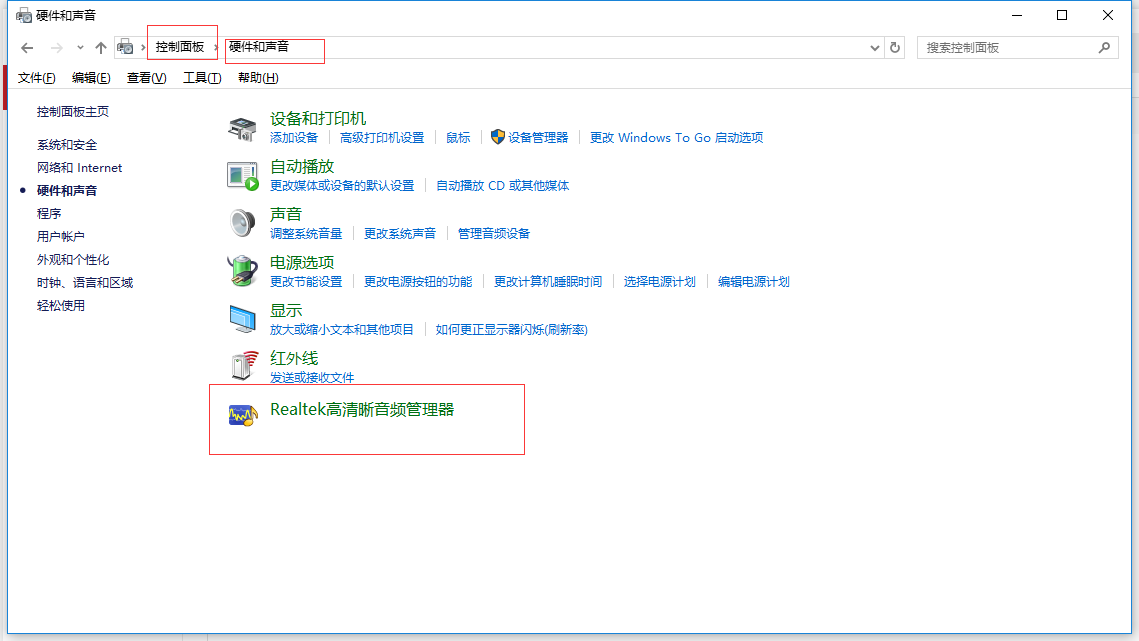
Task: Open the 帮助(H) menu
Action: click(x=258, y=78)
